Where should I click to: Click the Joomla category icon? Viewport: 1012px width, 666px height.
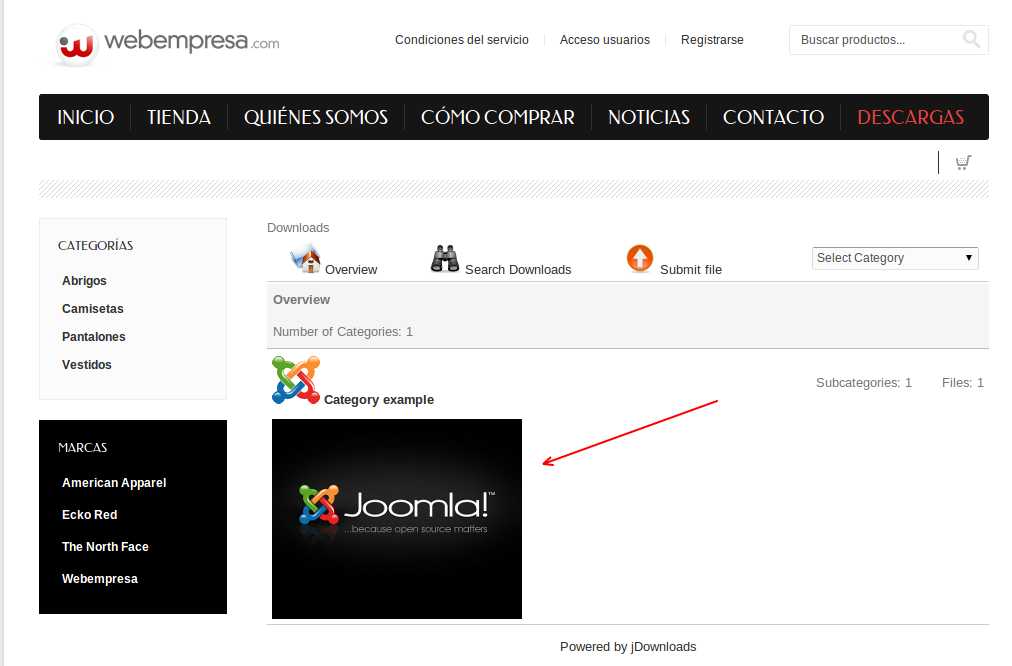(296, 380)
